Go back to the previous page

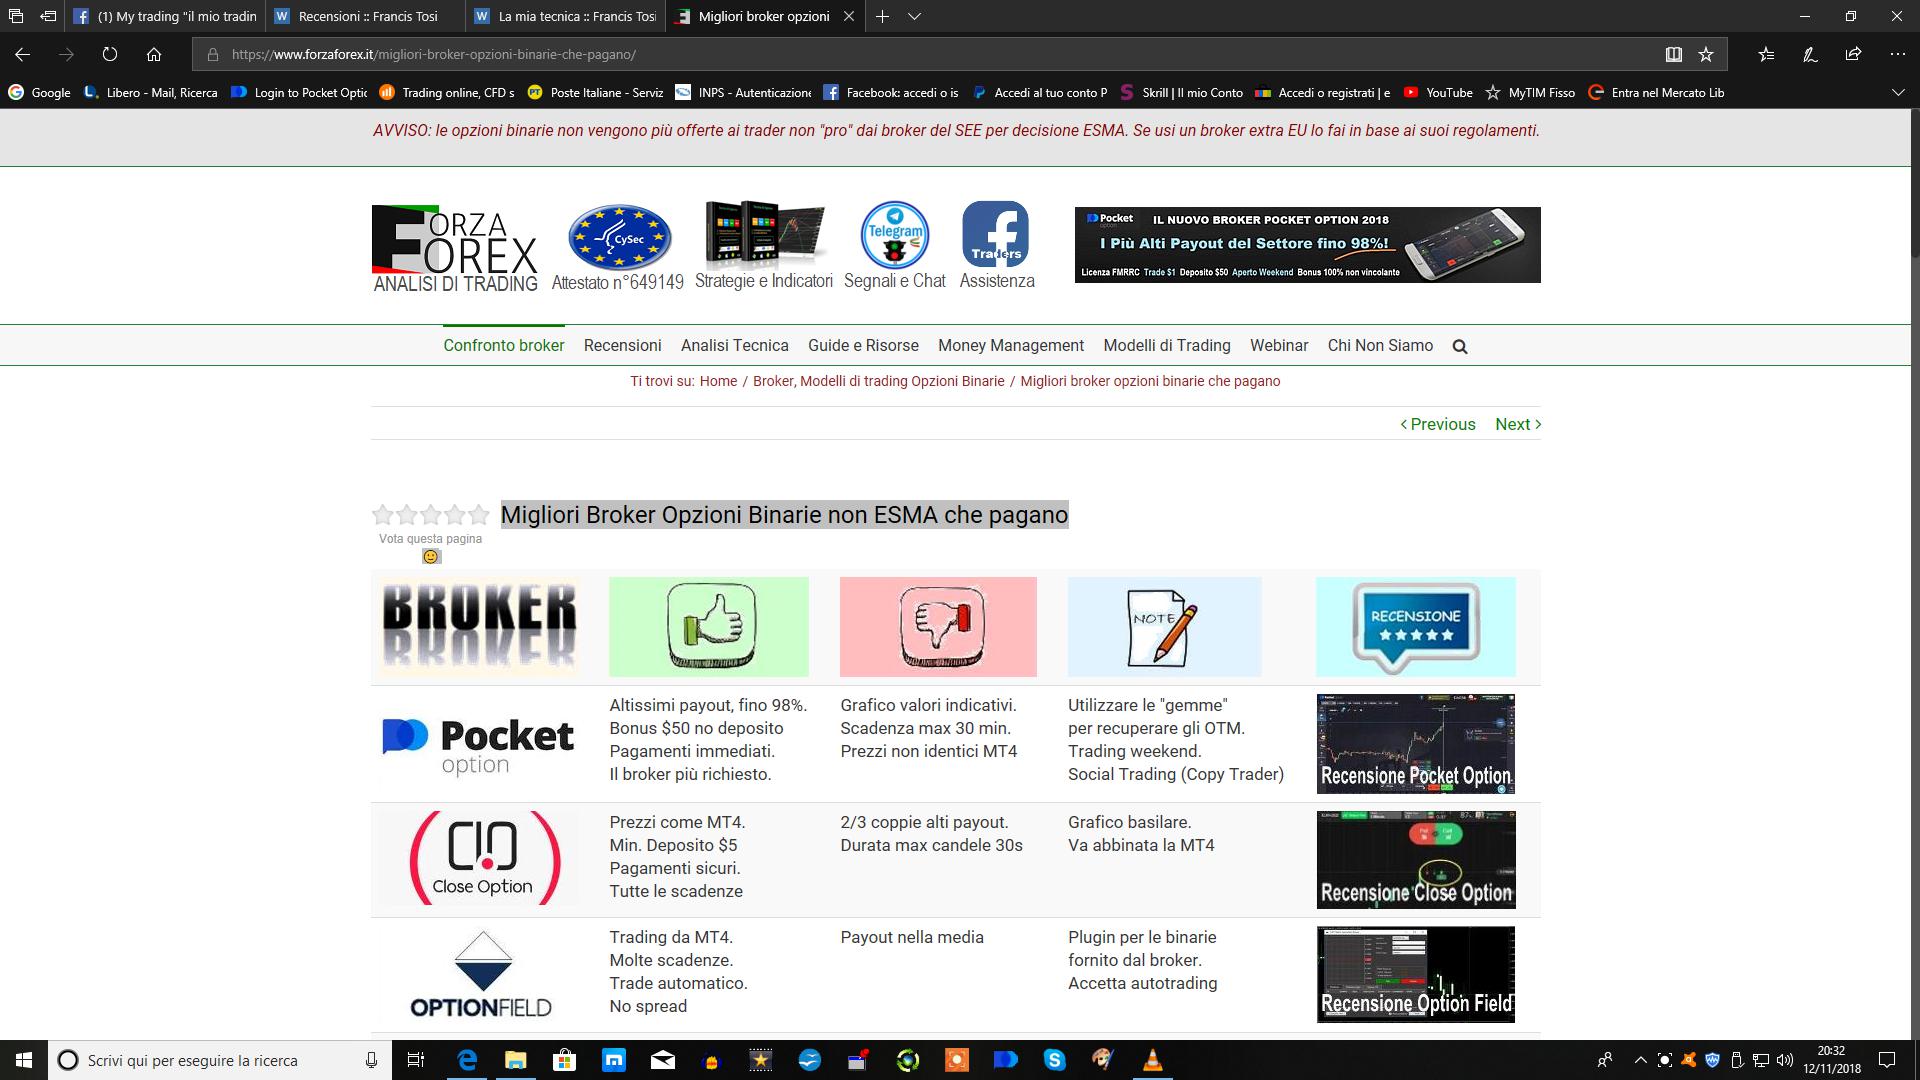click(22, 54)
